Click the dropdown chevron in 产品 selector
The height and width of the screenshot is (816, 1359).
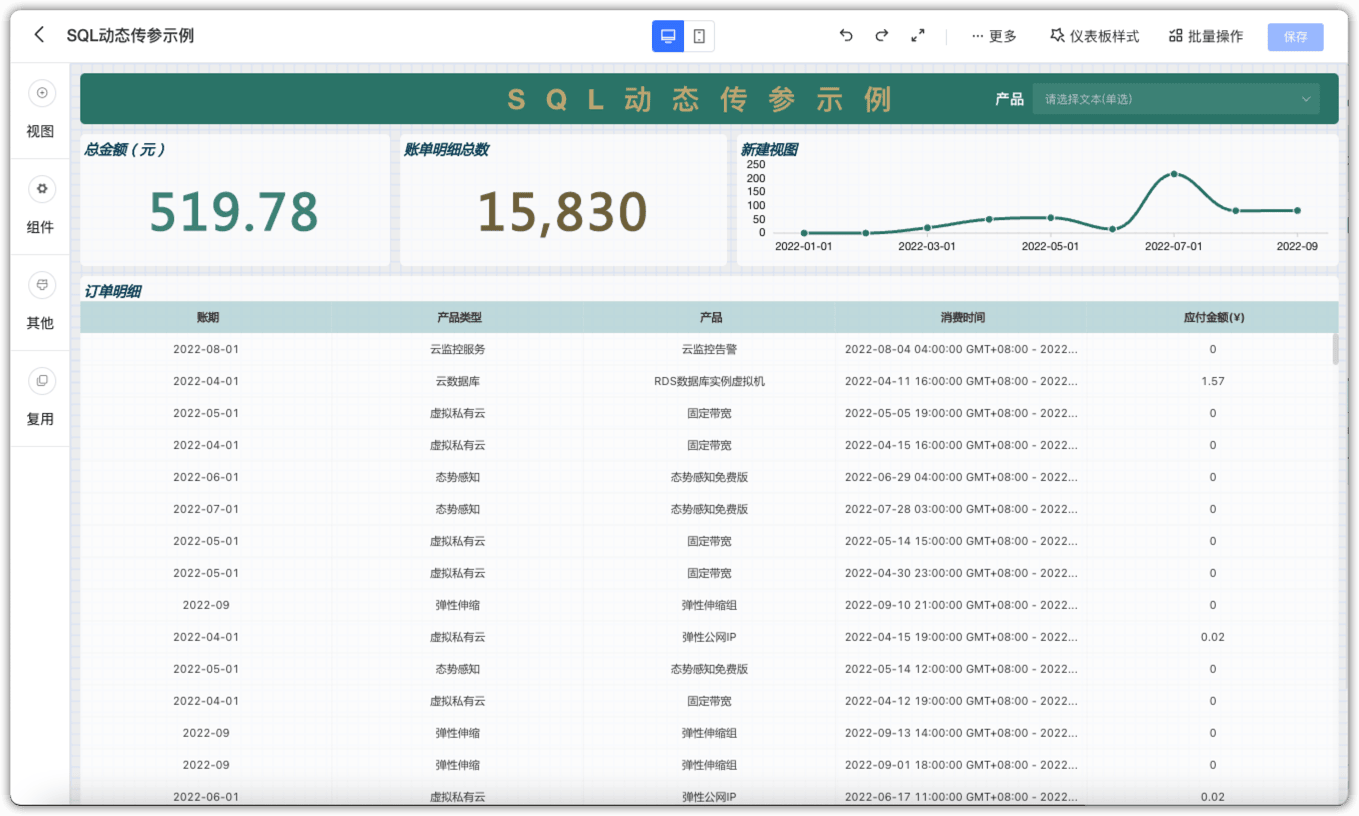tap(1305, 99)
